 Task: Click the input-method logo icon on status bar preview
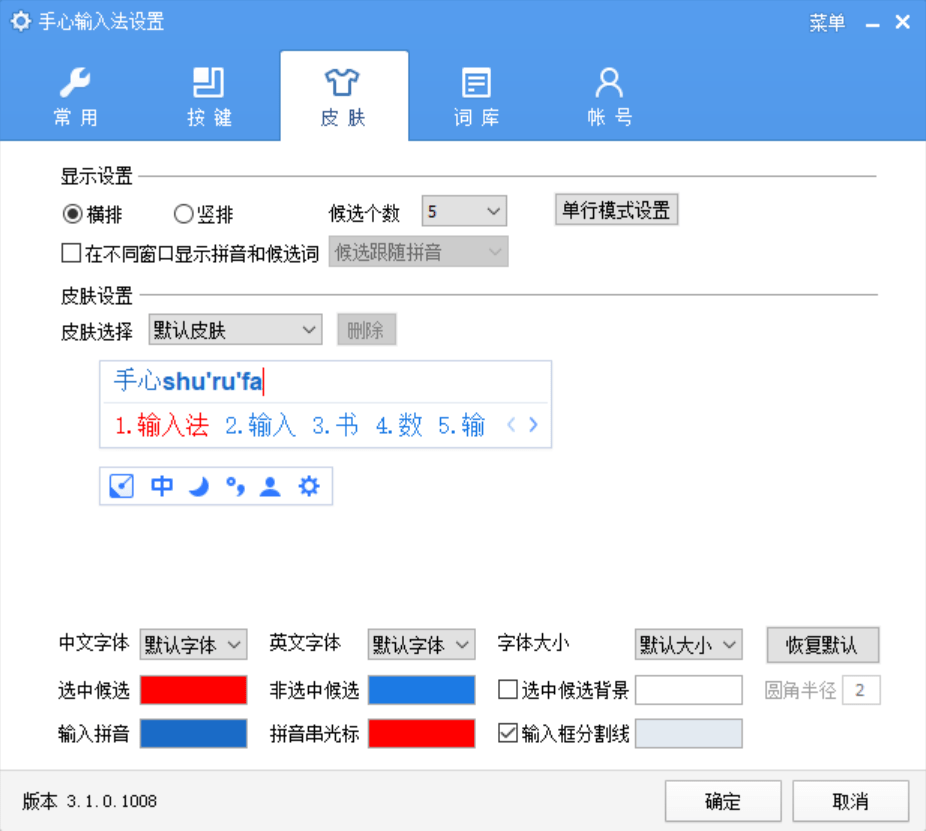click(122, 487)
